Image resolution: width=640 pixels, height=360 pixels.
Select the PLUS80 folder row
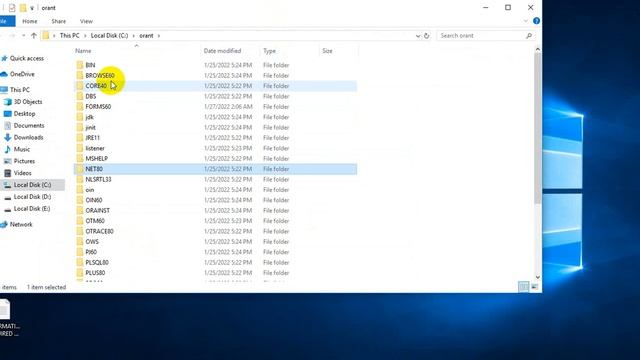click(216, 273)
